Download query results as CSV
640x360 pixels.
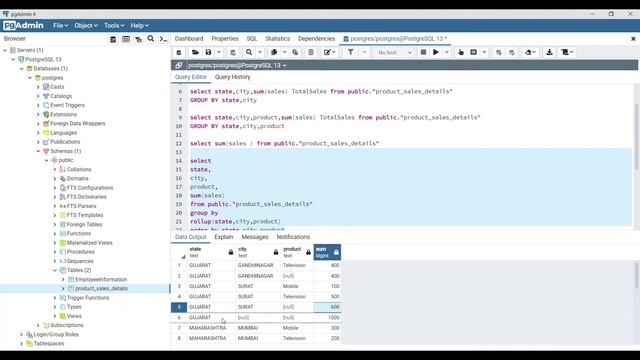[549, 52]
